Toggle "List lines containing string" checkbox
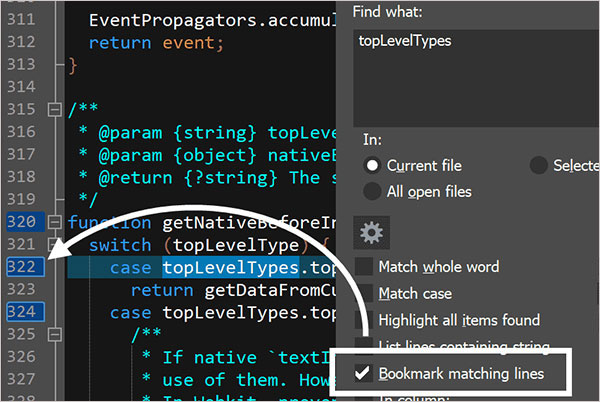The height and width of the screenshot is (402, 600). (x=364, y=347)
